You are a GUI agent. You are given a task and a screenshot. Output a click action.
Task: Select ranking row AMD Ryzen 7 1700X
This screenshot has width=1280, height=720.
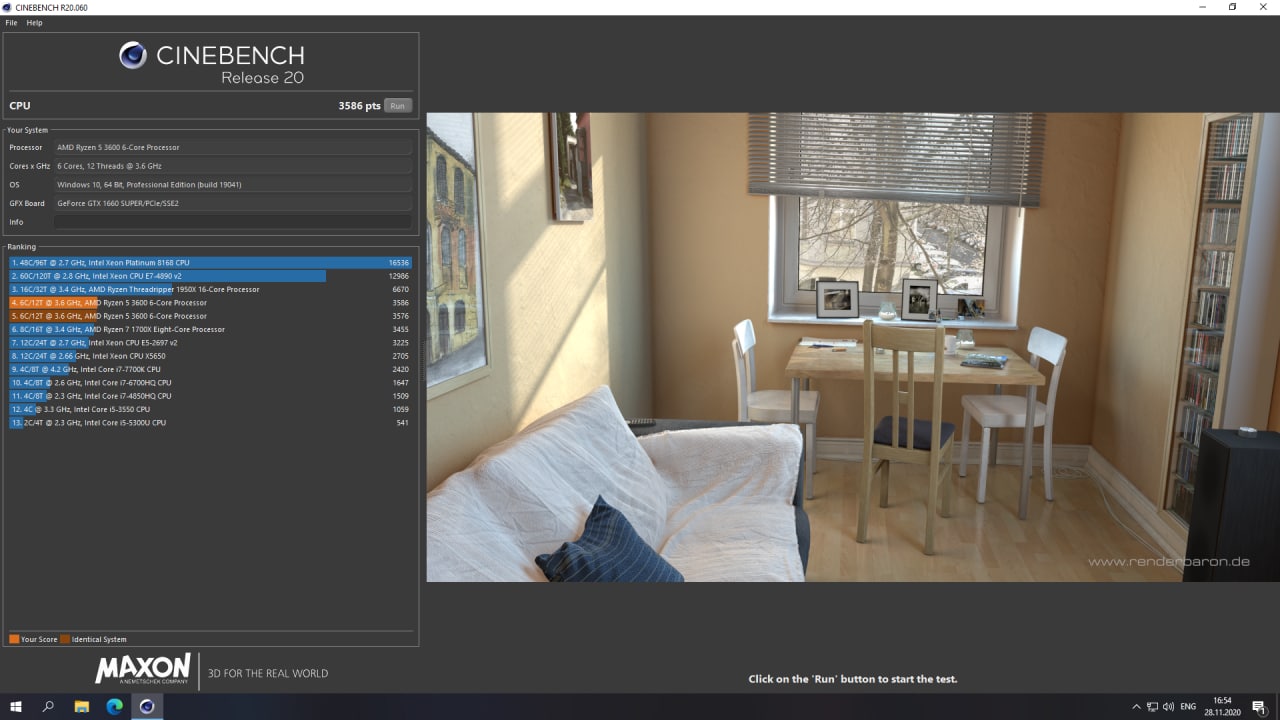tap(210, 329)
